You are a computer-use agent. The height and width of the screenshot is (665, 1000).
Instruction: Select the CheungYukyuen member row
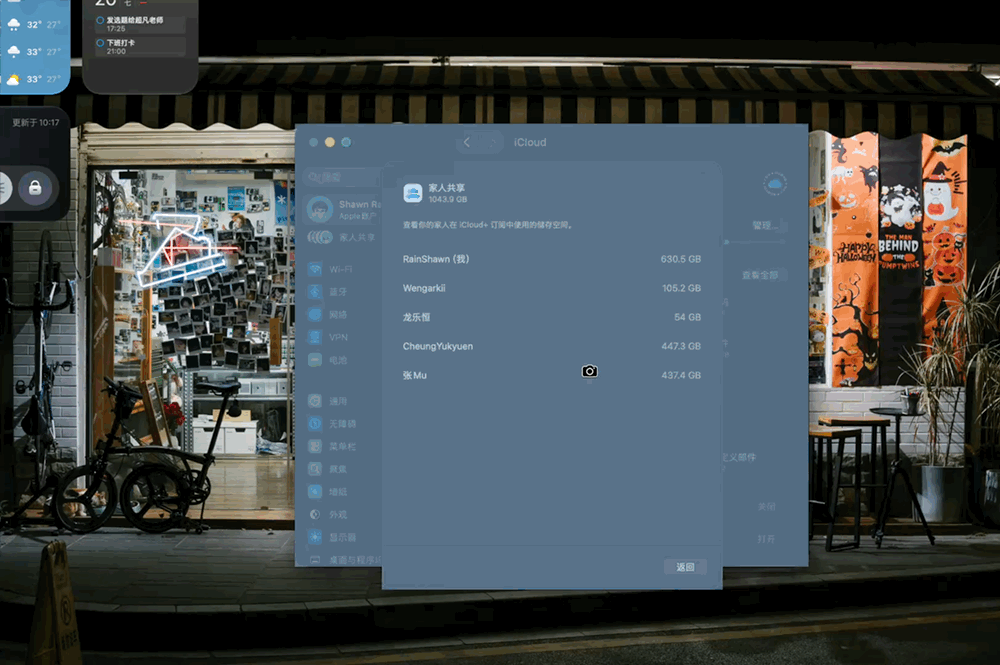(552, 346)
